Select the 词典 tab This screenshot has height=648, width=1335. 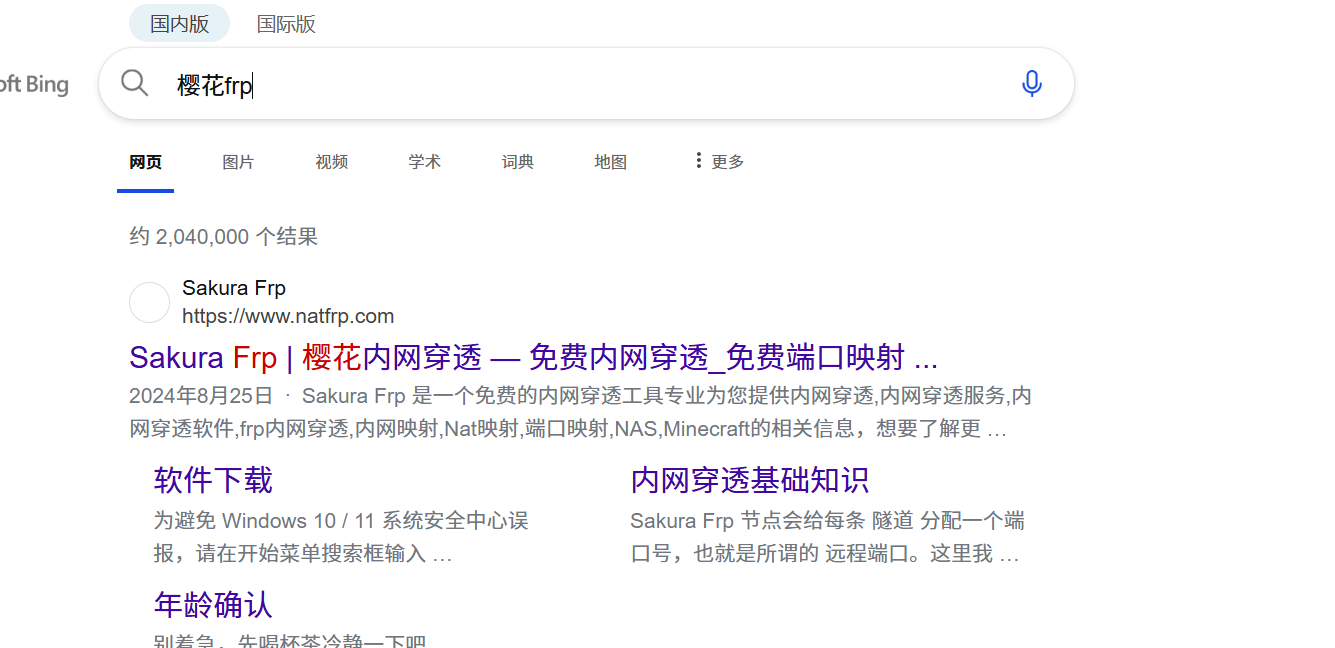[x=517, y=162]
